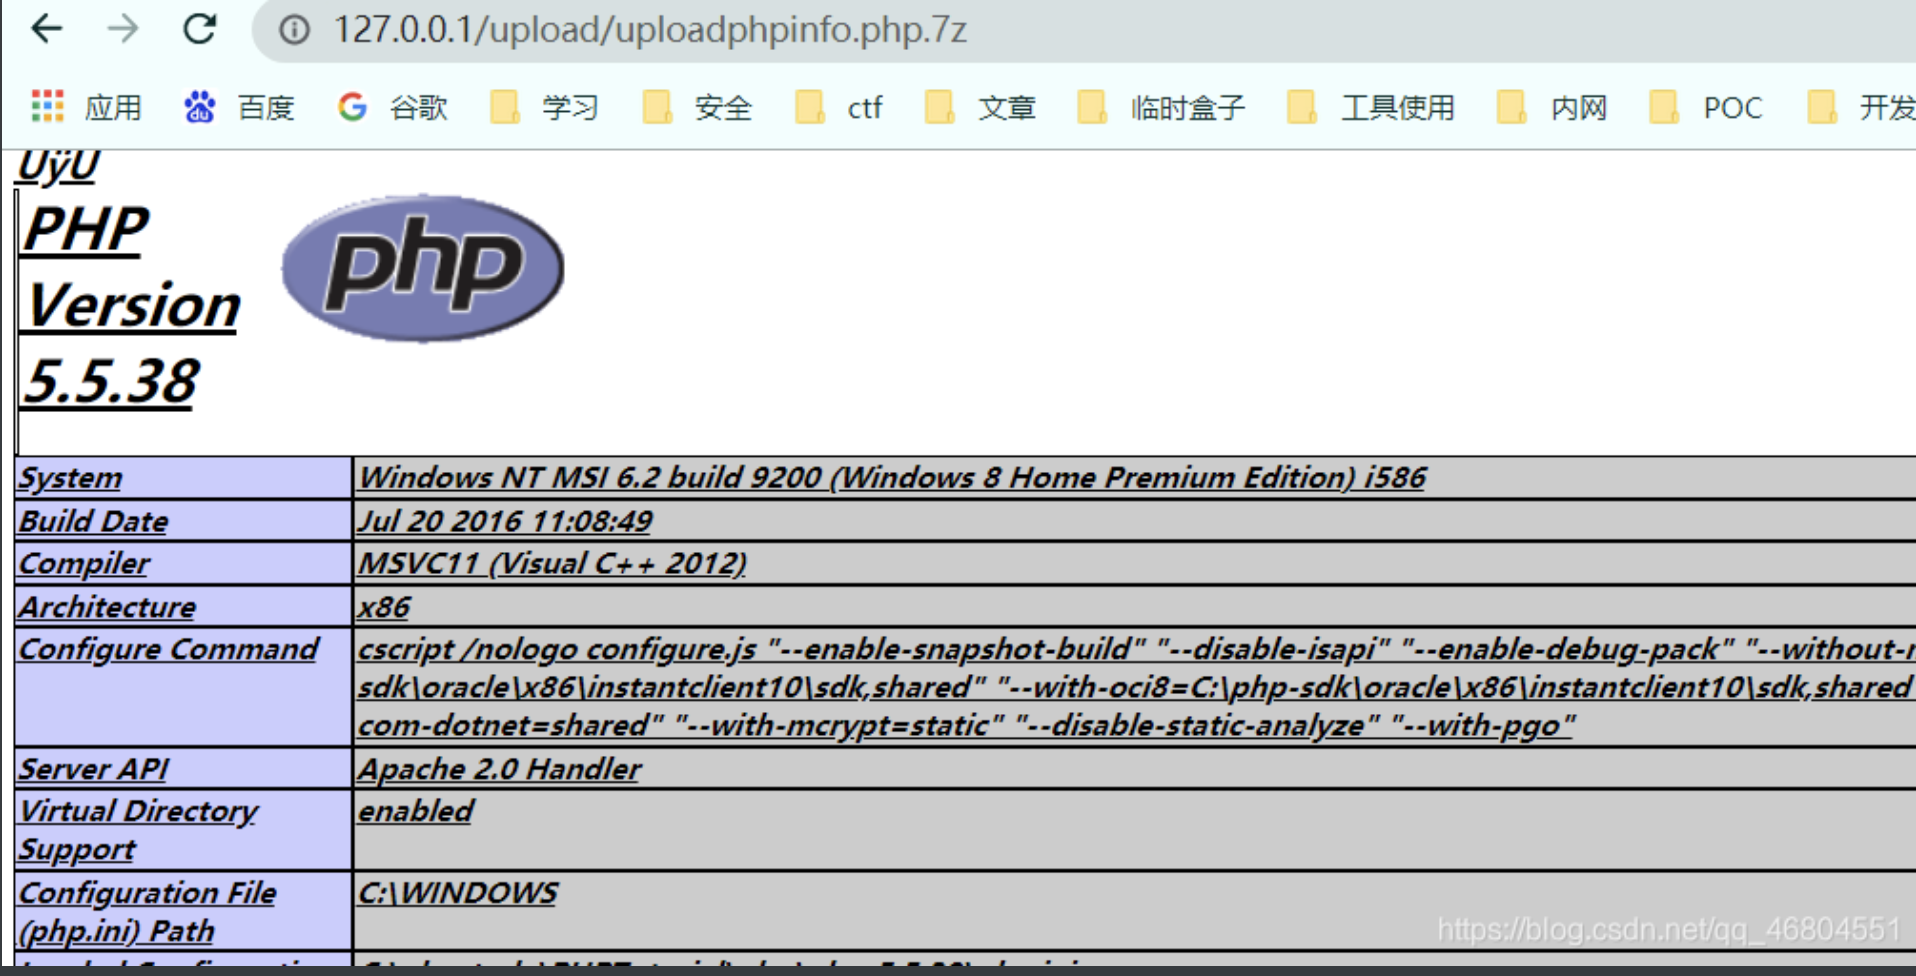Click the Virtual Directory Support label

pyautogui.click(x=138, y=830)
